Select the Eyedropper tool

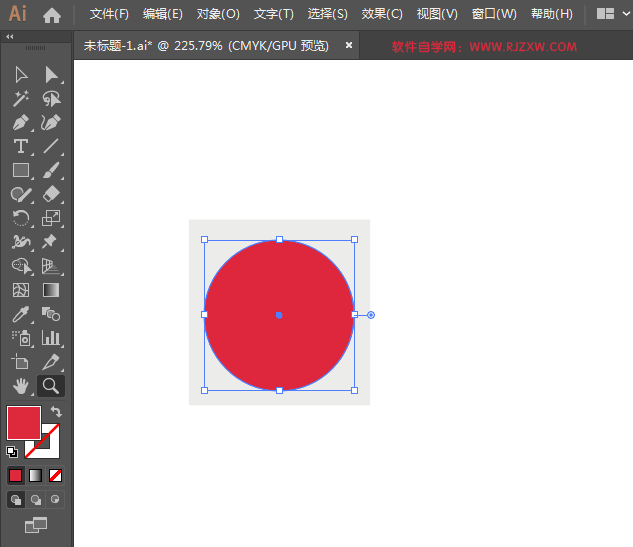pyautogui.click(x=21, y=314)
